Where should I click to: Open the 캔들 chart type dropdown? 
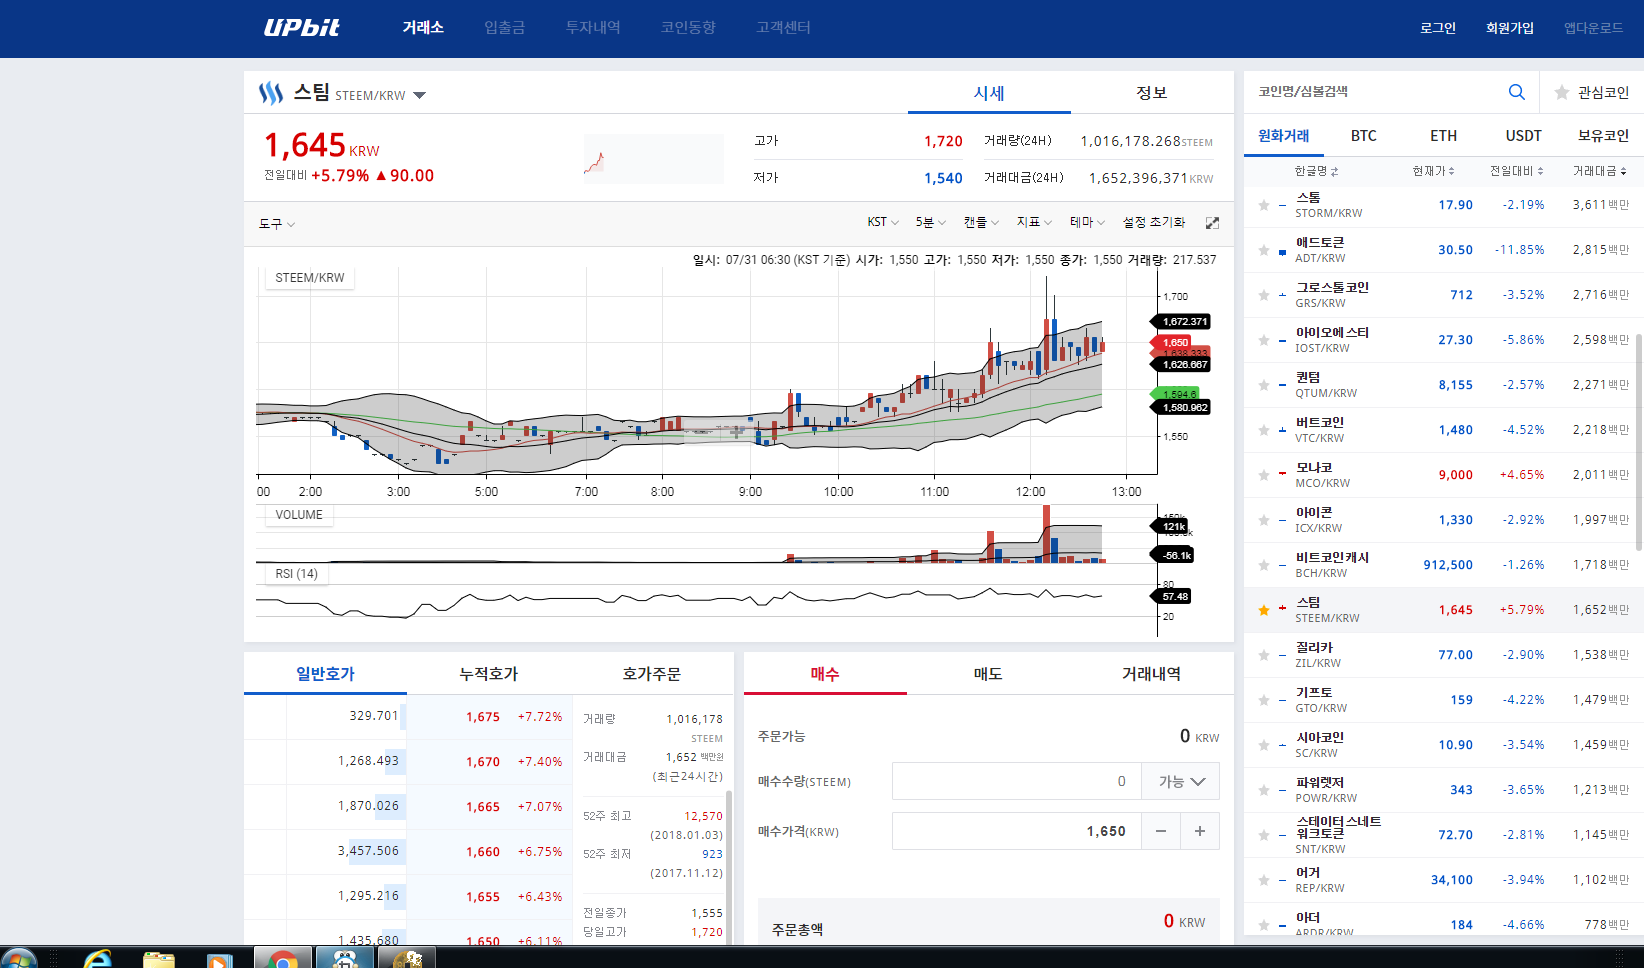[x=981, y=222]
